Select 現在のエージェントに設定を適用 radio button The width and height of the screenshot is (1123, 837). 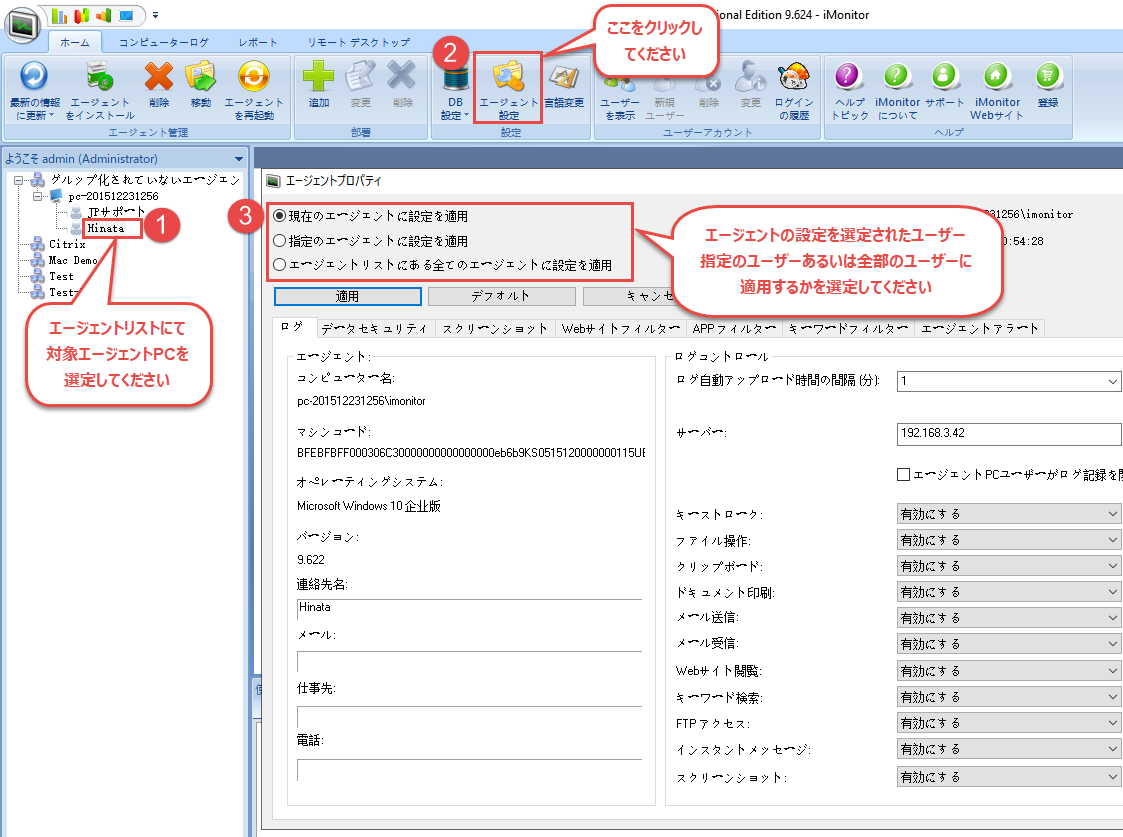tap(280, 216)
